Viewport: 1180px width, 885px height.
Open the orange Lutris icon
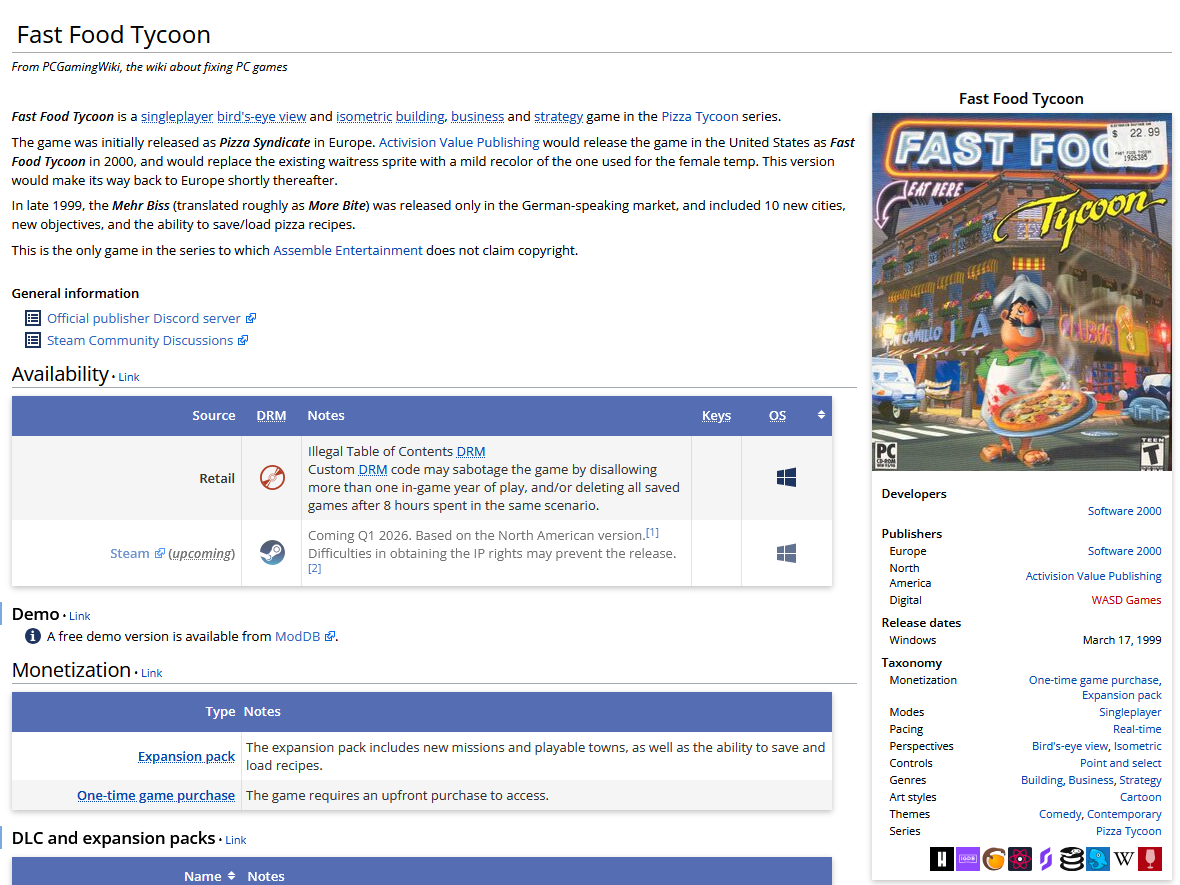point(993,859)
